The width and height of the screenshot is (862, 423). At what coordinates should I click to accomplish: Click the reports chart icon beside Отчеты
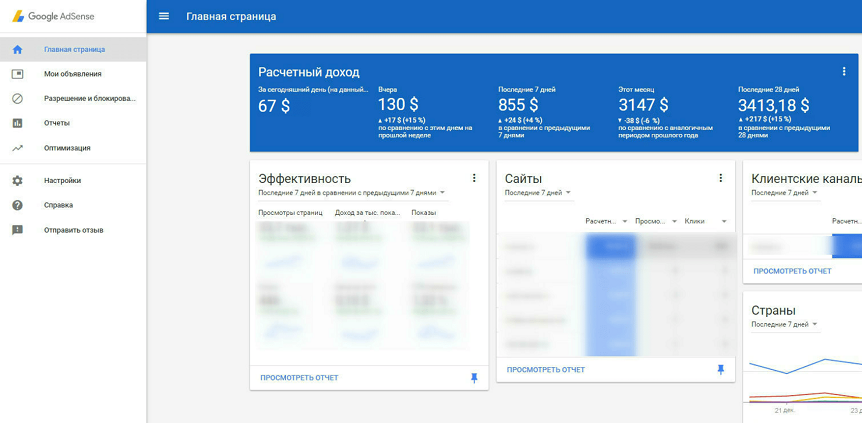click(x=18, y=123)
